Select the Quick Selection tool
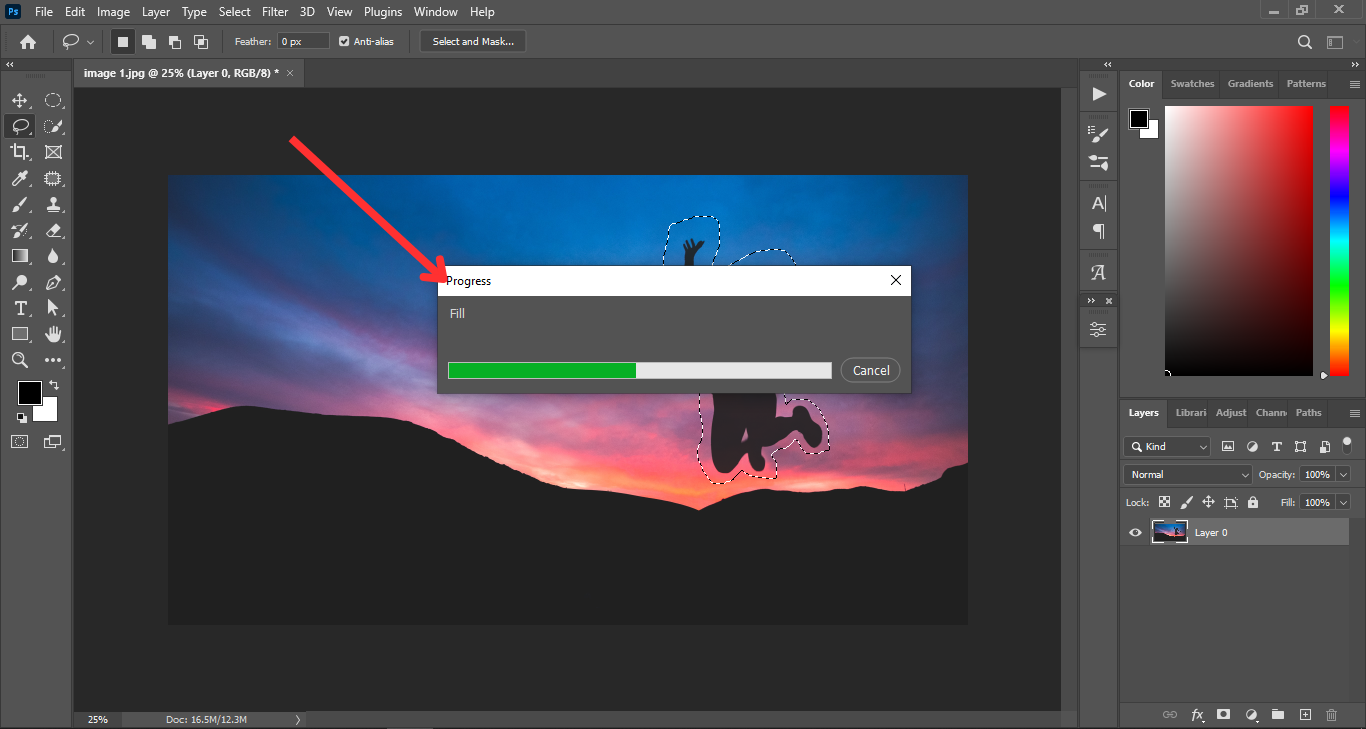The height and width of the screenshot is (729, 1366). click(x=53, y=126)
